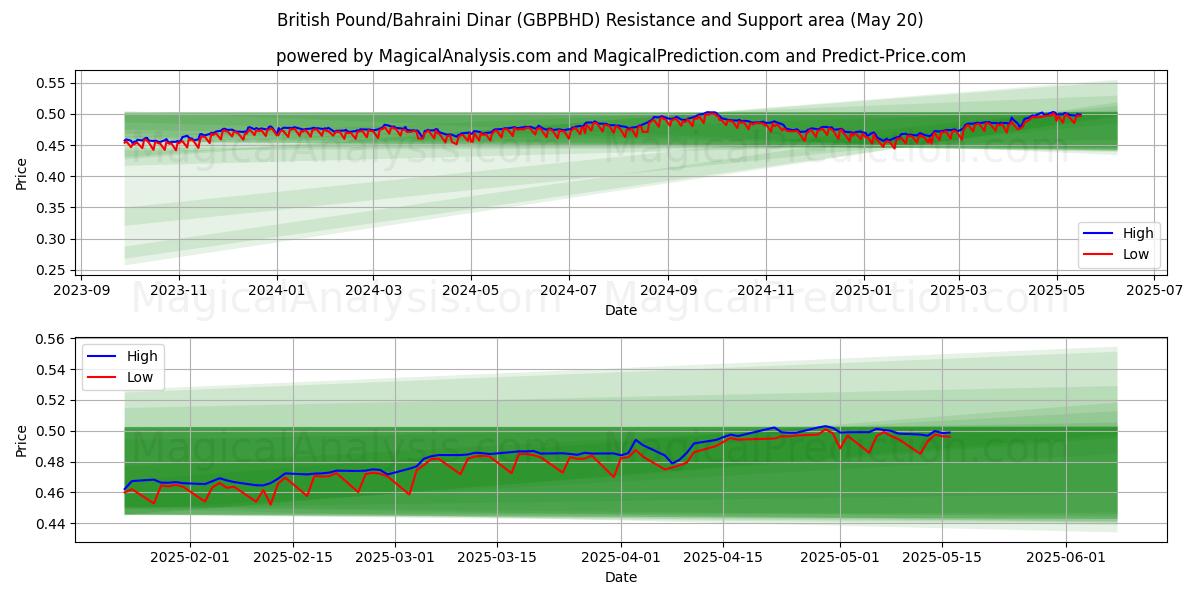Click the 'powered by MagicalAnalysis.com' subtitle
This screenshot has height=600, width=1200.
tap(621, 56)
